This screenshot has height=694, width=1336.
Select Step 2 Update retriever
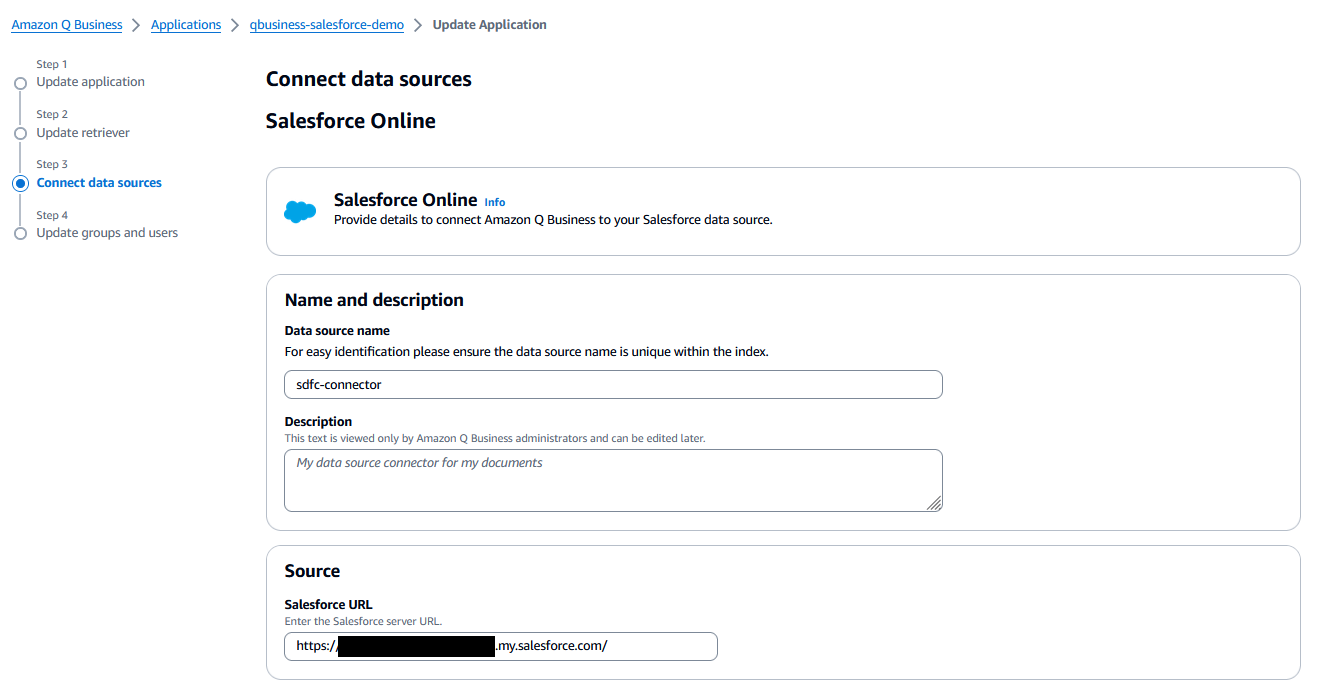[x=83, y=132]
